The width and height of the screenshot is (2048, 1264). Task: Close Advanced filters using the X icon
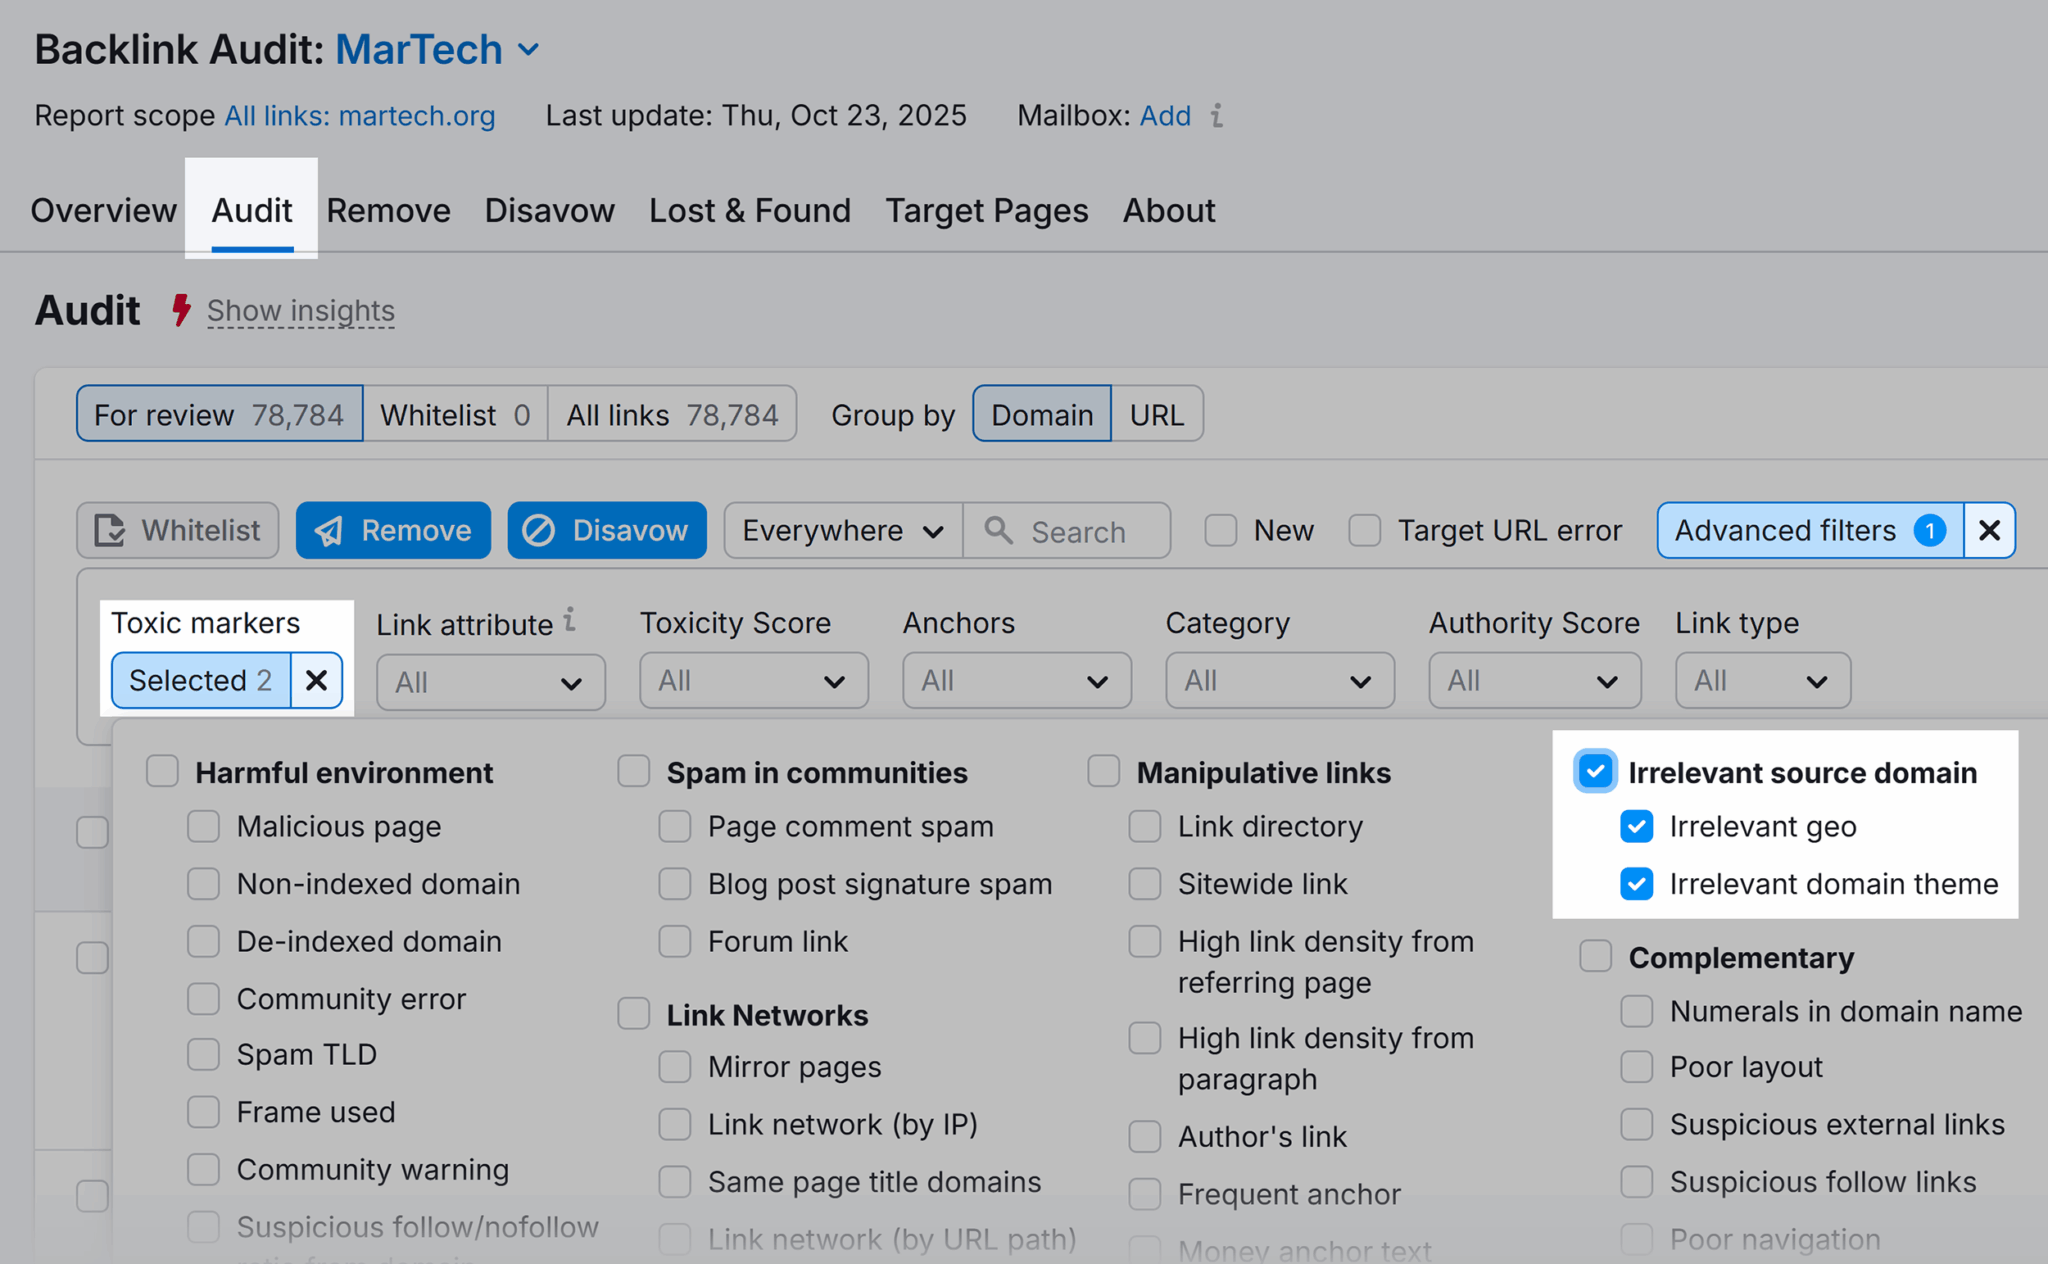coord(1989,531)
